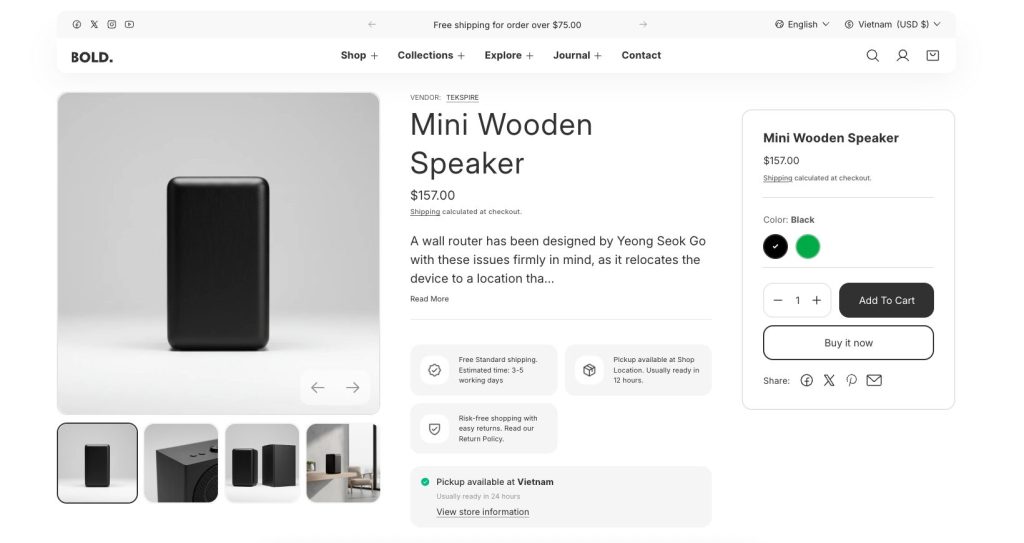Open the search icon in header

(x=872, y=56)
